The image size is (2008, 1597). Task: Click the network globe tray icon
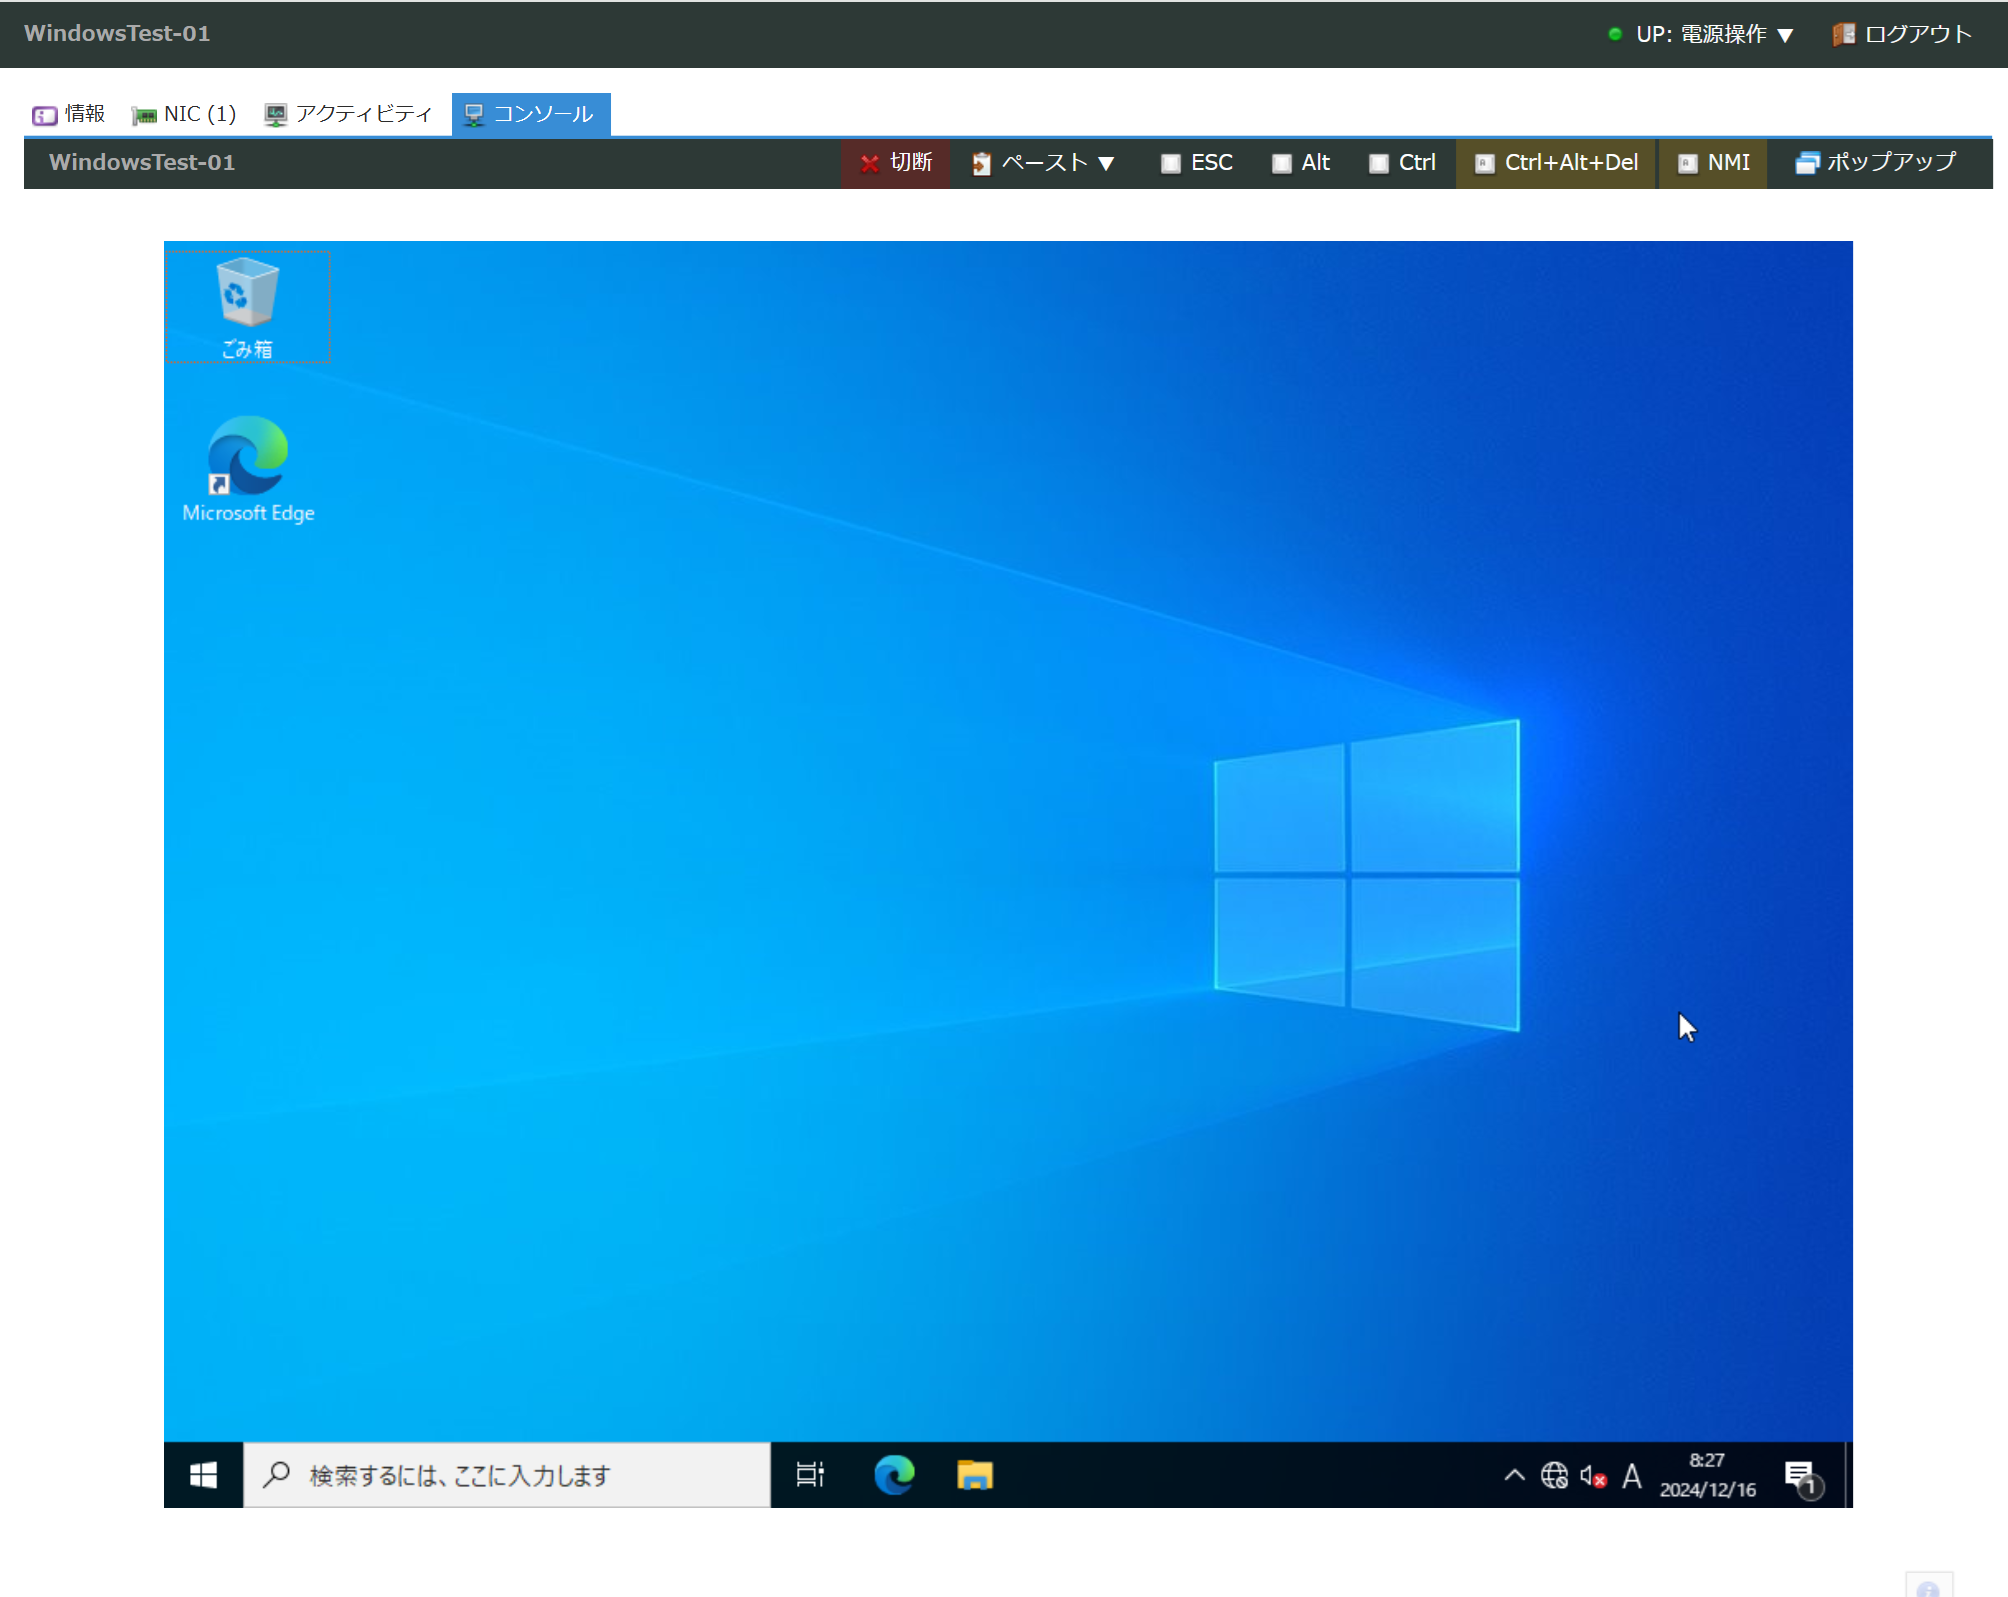(1554, 1476)
